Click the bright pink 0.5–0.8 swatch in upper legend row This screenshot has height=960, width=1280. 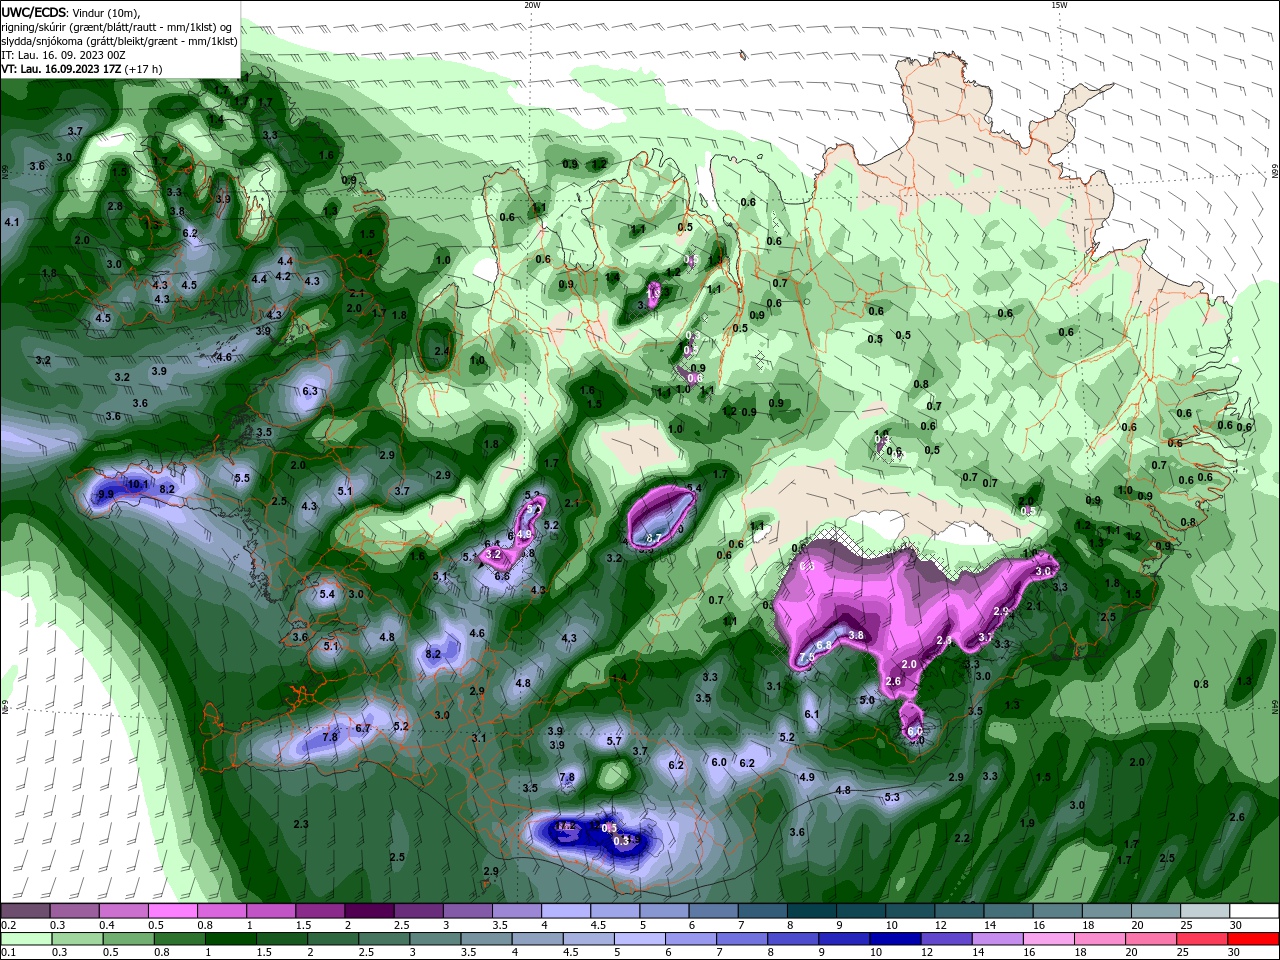coord(172,911)
